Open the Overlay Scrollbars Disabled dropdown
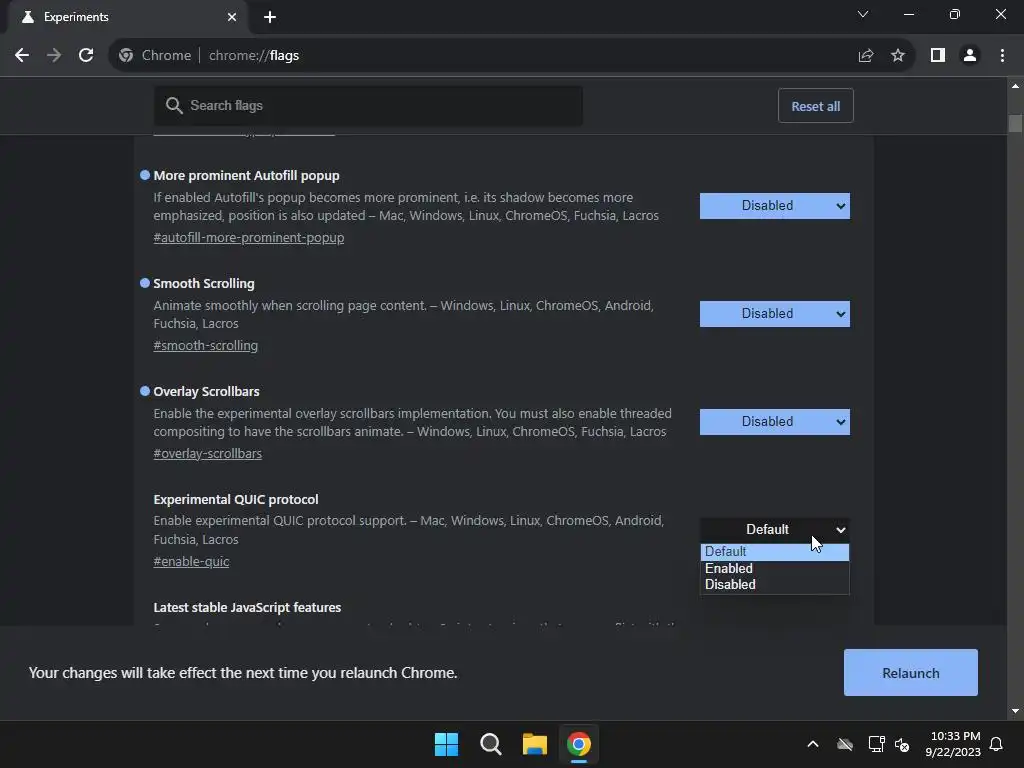Screen dimensions: 1024x768 (x=775, y=422)
